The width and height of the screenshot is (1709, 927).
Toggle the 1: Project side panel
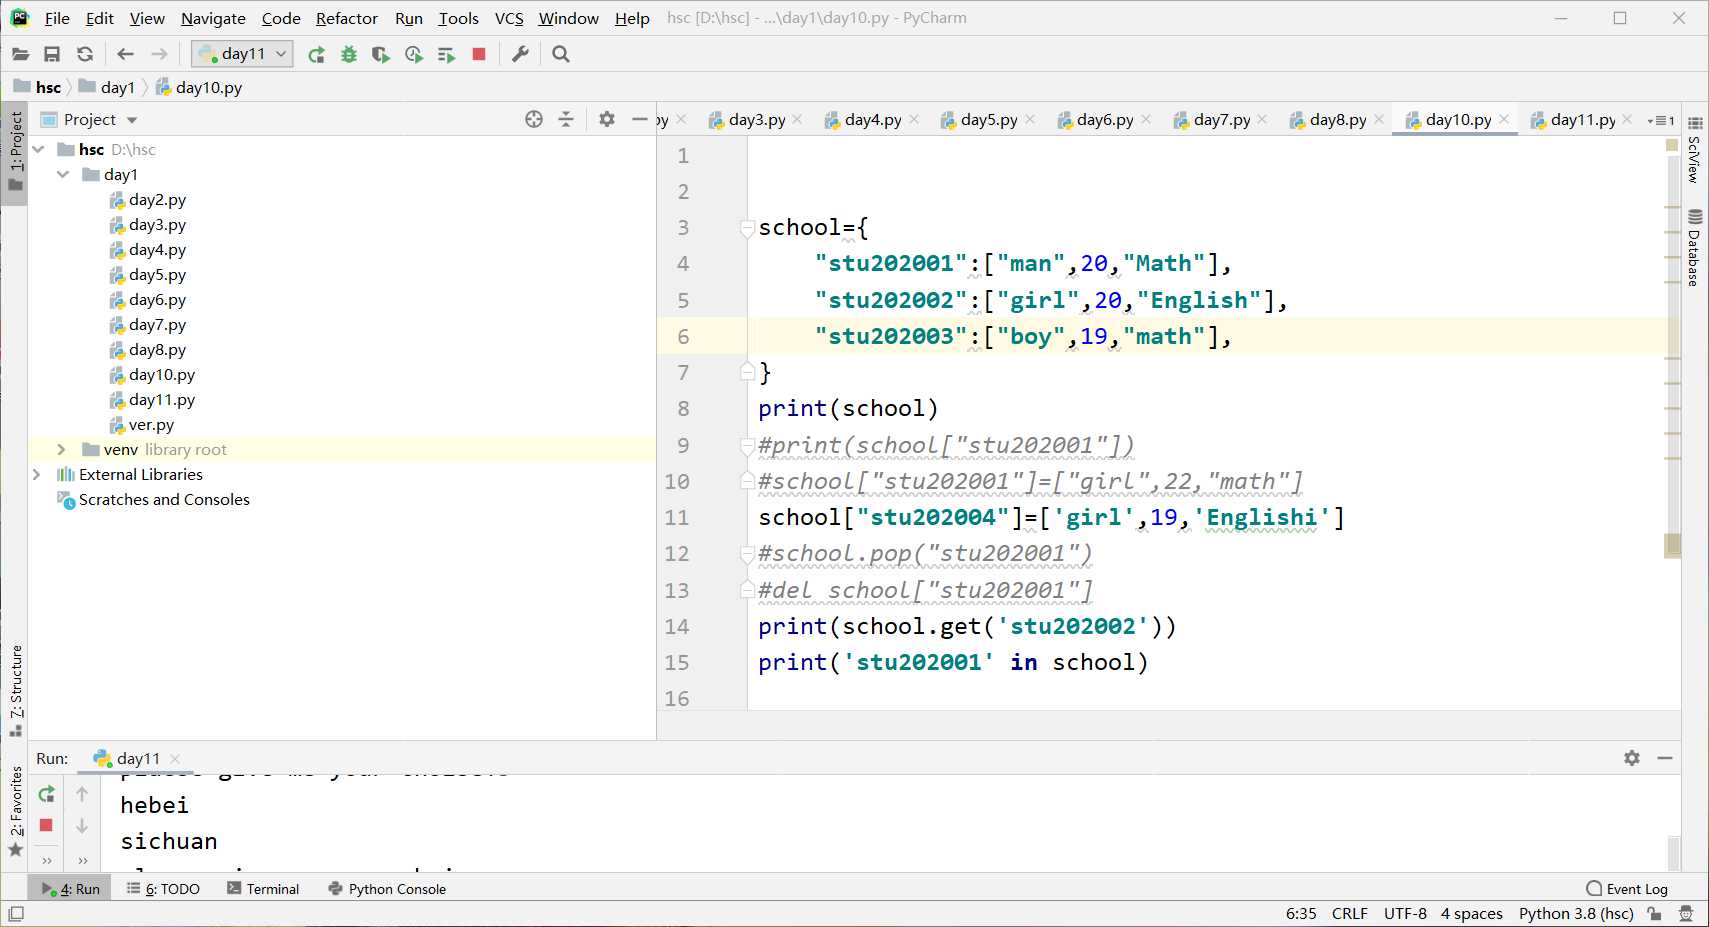(15, 153)
